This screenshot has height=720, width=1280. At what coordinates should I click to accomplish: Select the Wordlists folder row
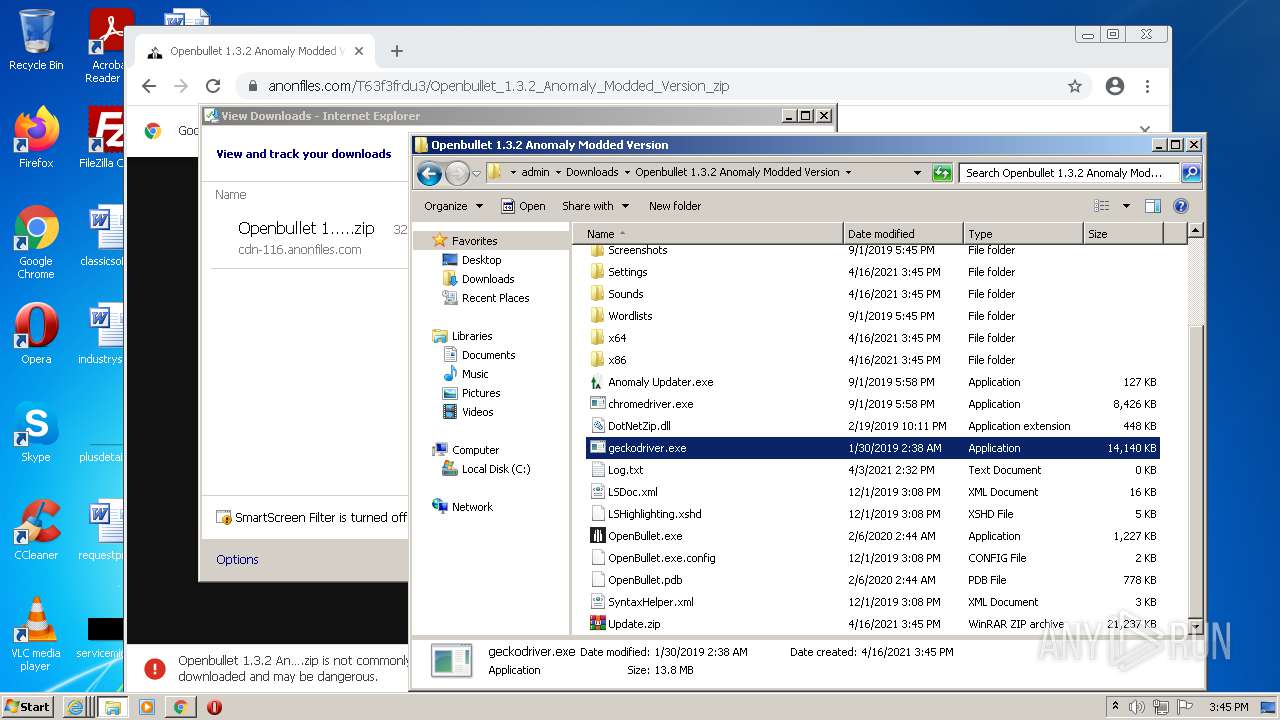pyautogui.click(x=872, y=316)
